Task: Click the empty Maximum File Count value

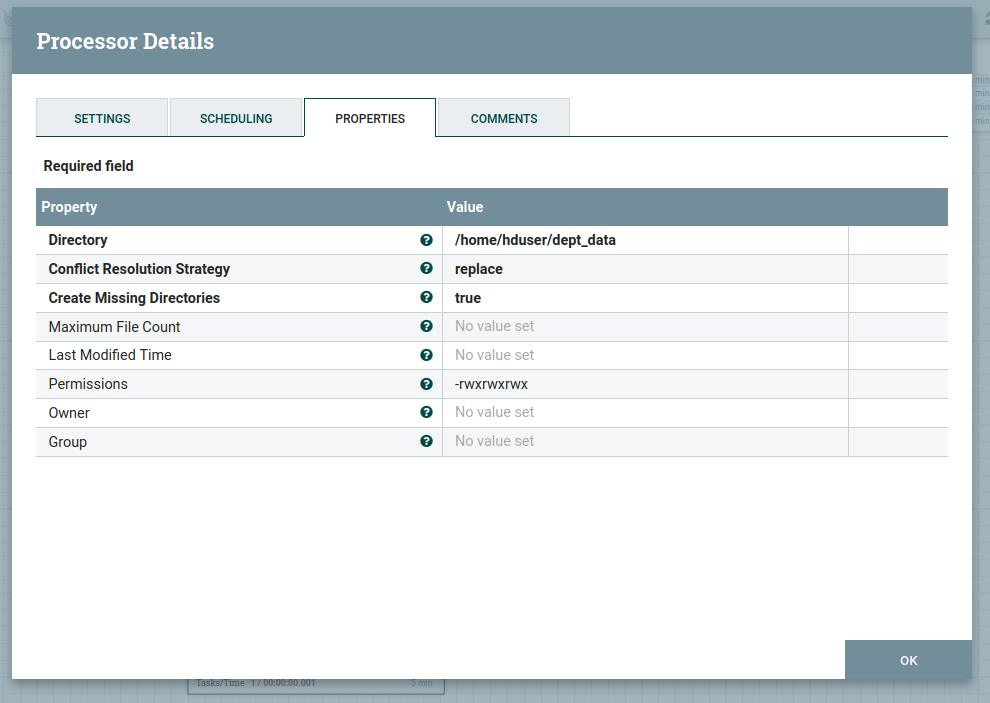Action: (x=495, y=327)
